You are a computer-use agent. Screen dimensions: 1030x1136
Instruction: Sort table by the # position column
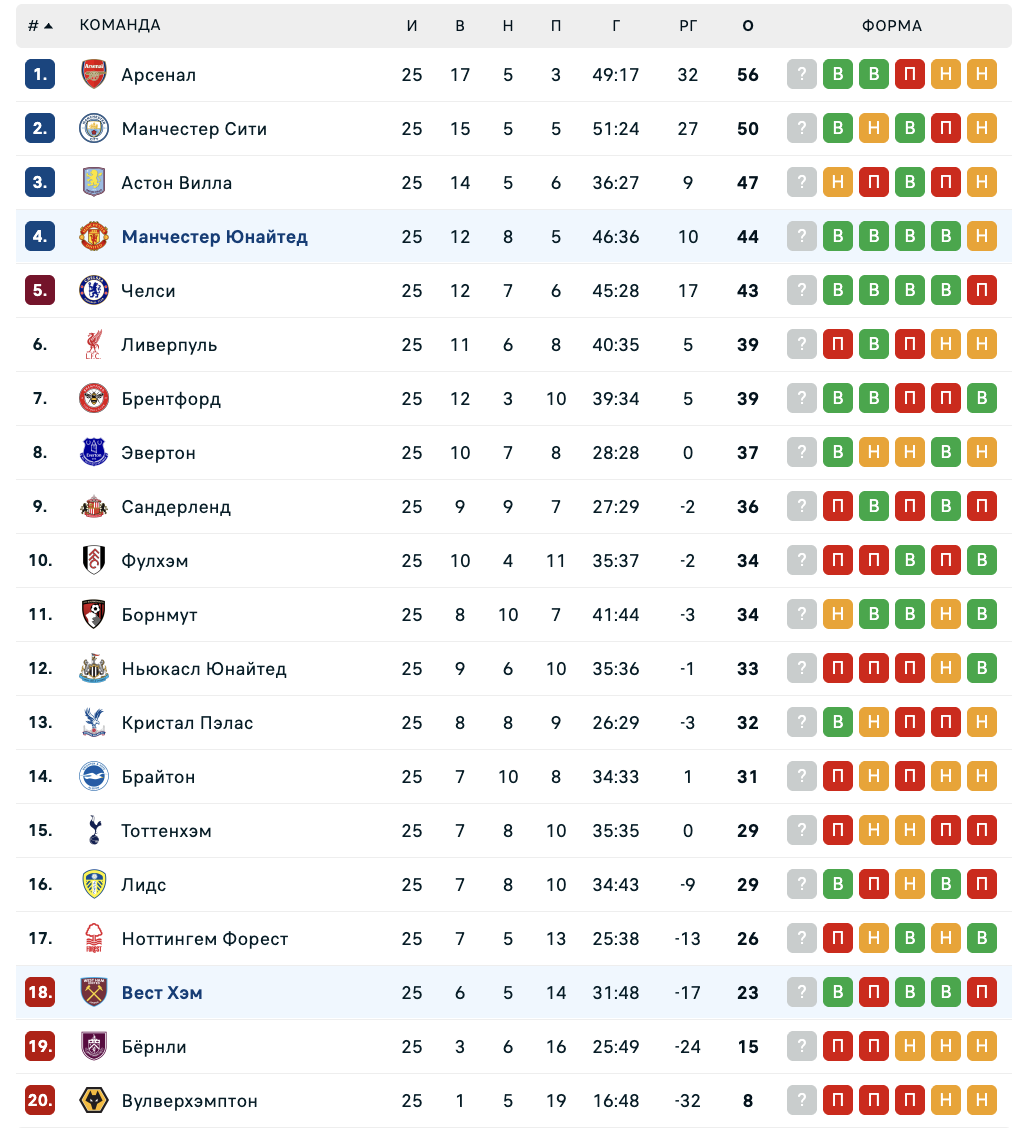40,26
